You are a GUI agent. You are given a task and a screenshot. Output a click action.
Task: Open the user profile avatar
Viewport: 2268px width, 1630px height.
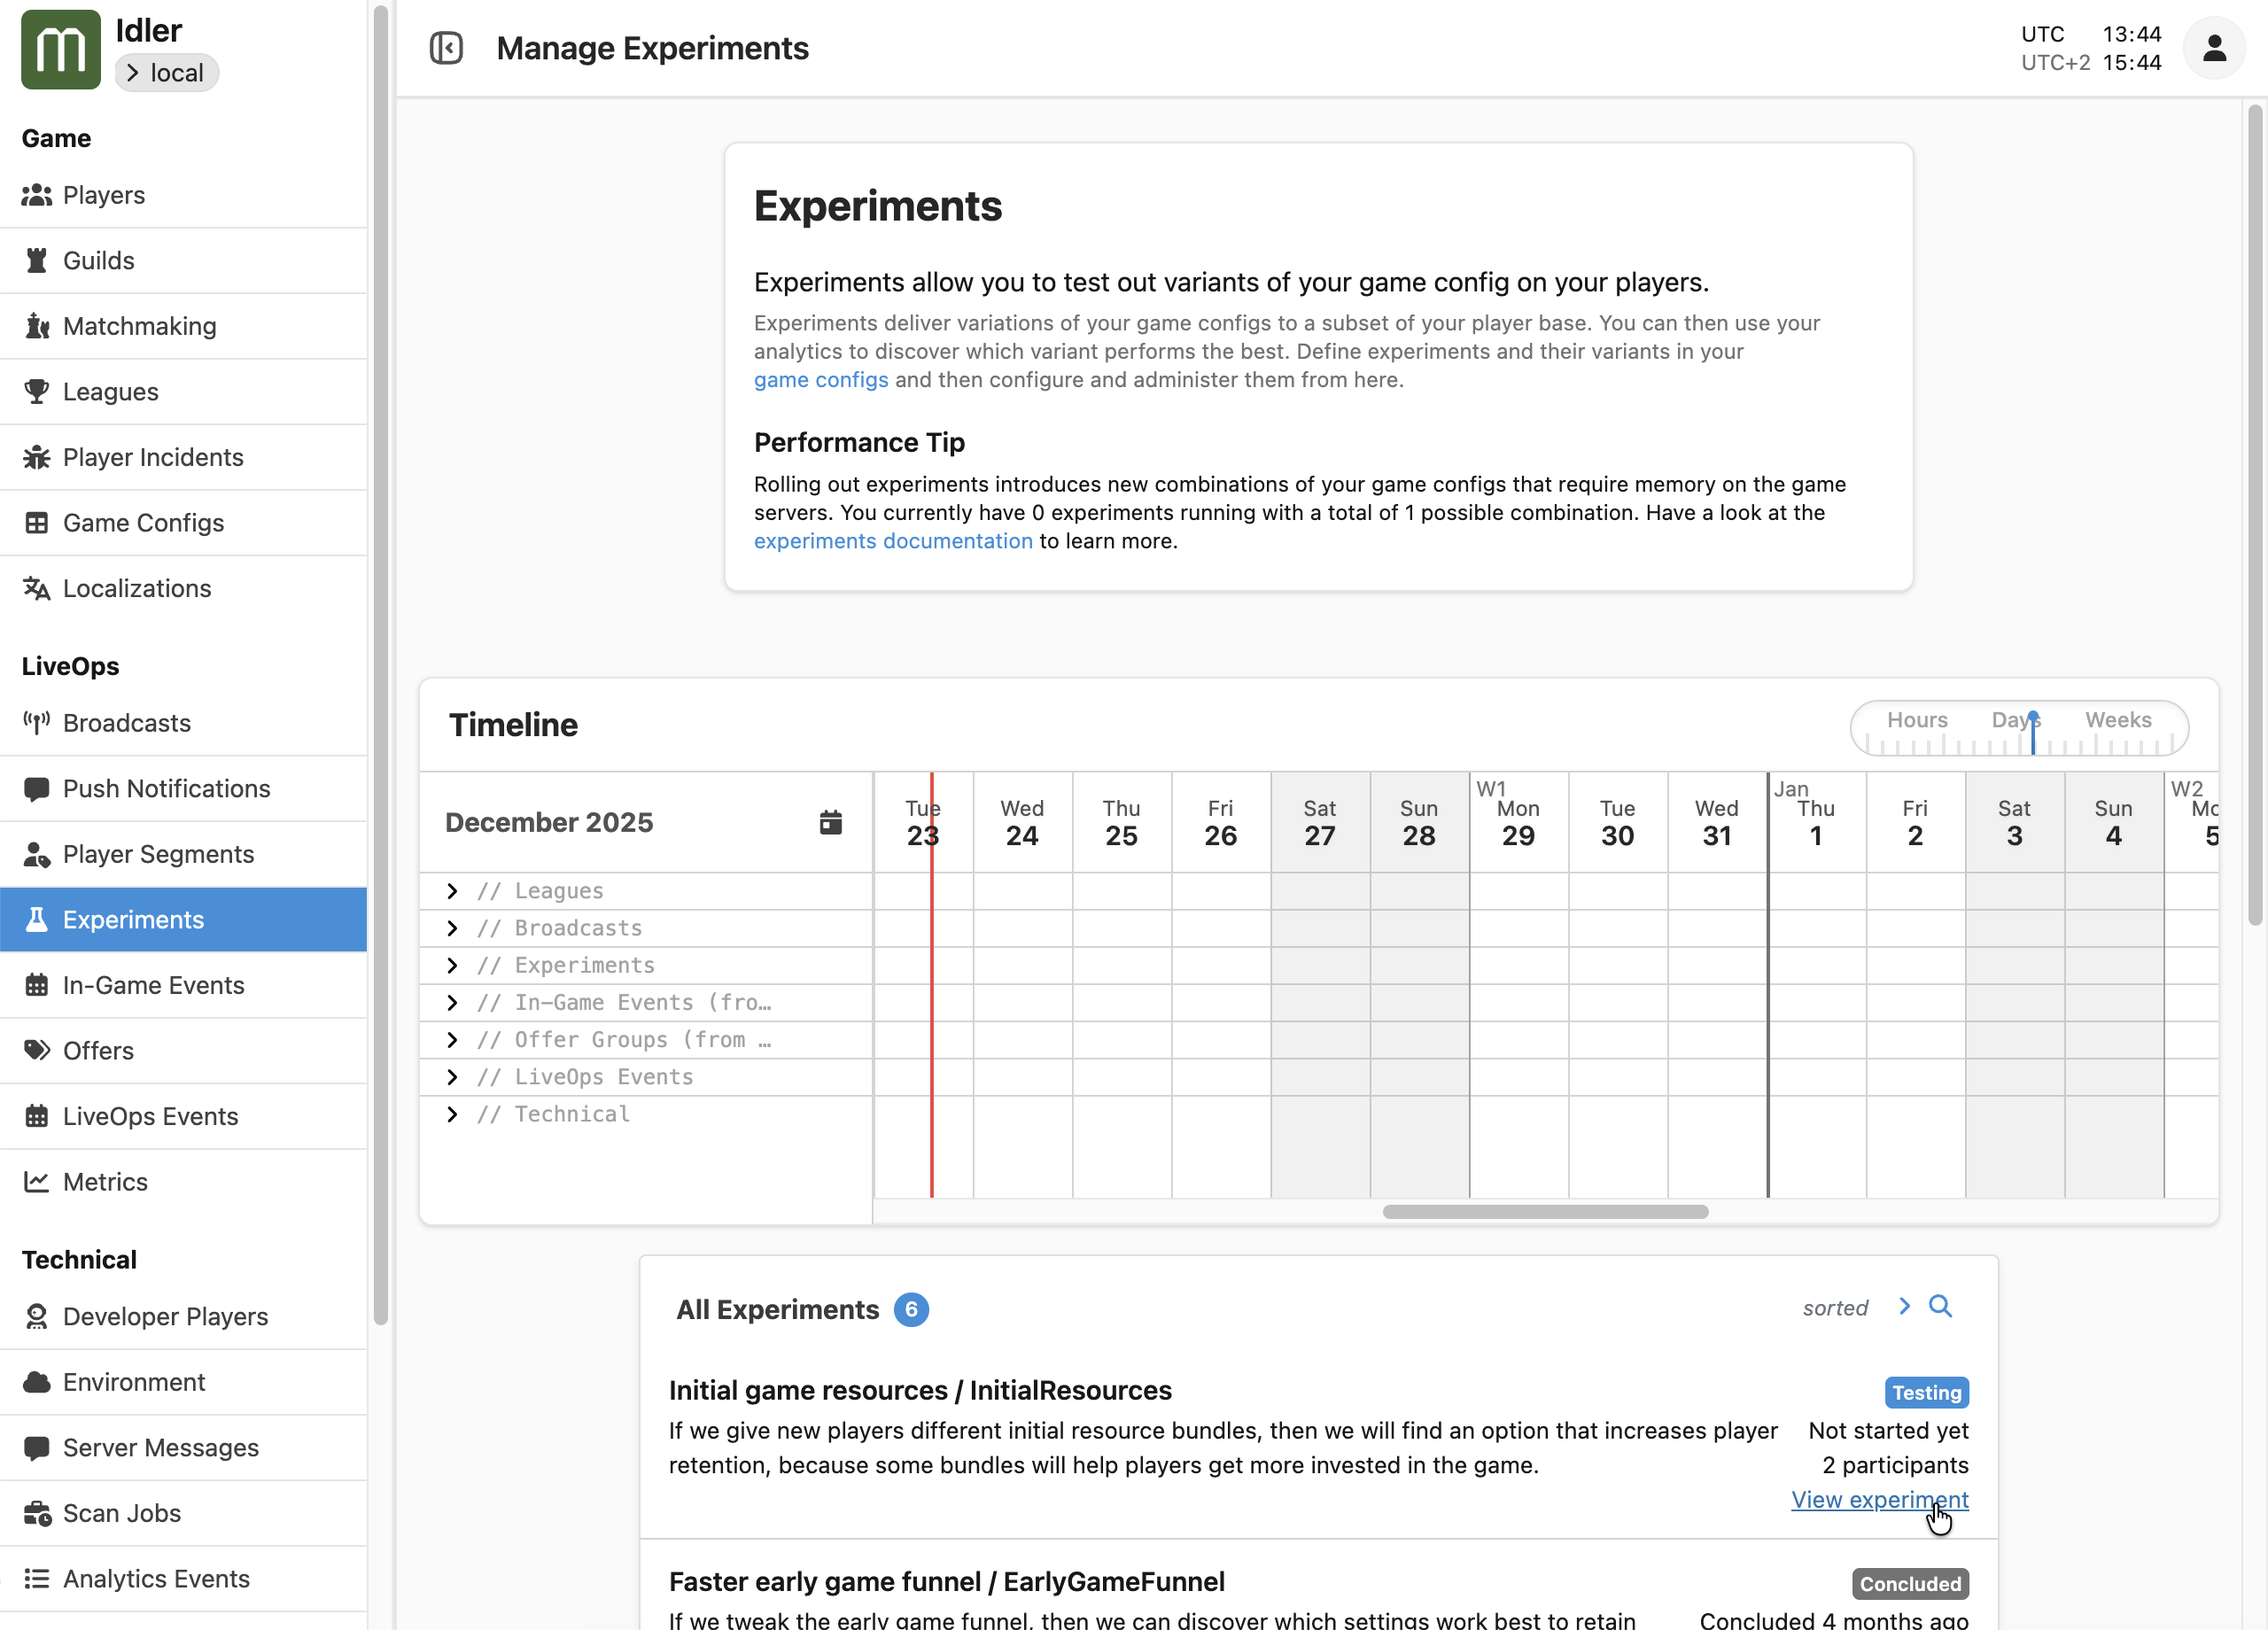(2214, 47)
